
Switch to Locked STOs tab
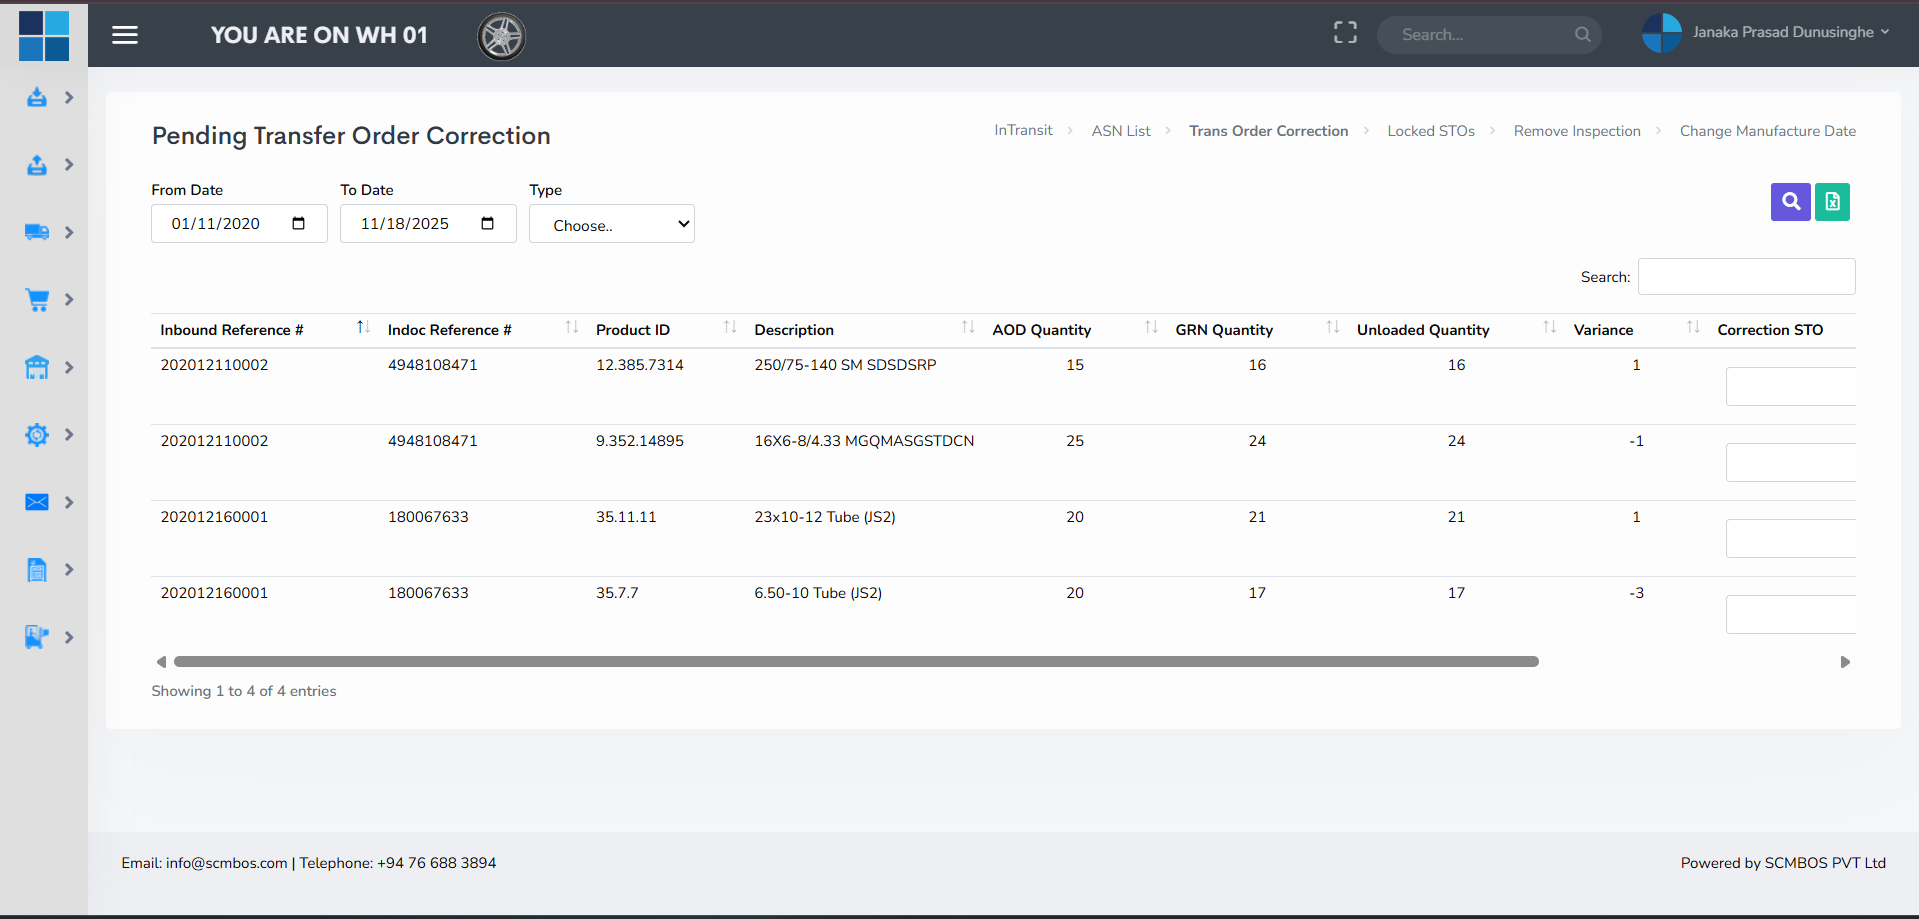click(1430, 131)
